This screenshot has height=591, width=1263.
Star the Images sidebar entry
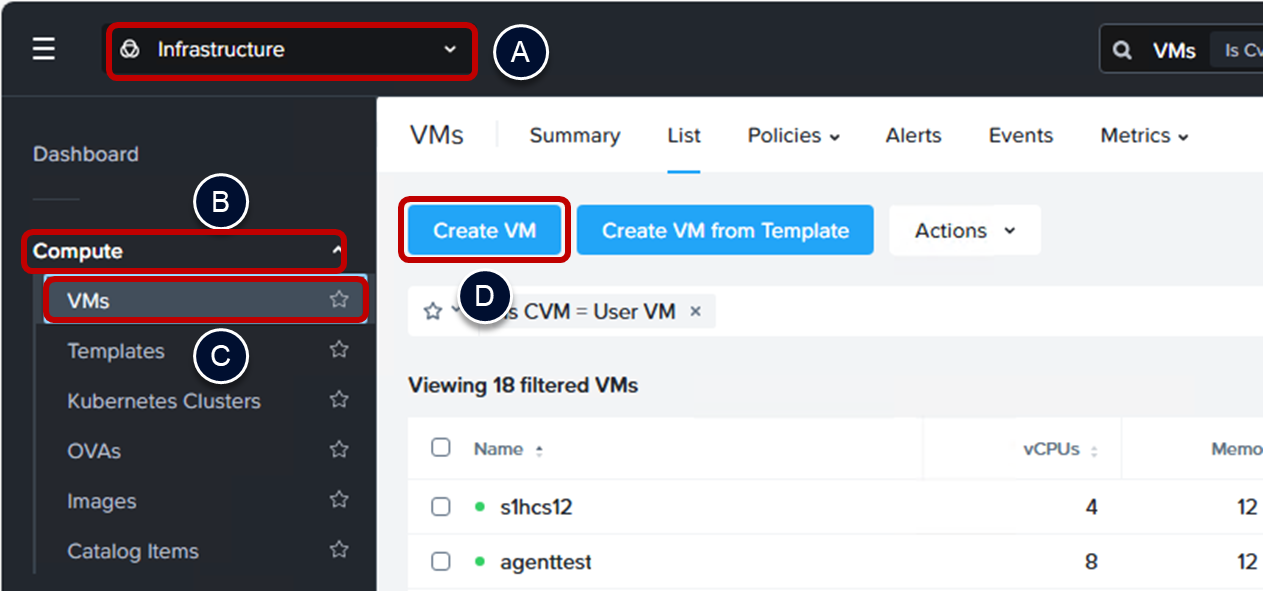[x=339, y=500]
